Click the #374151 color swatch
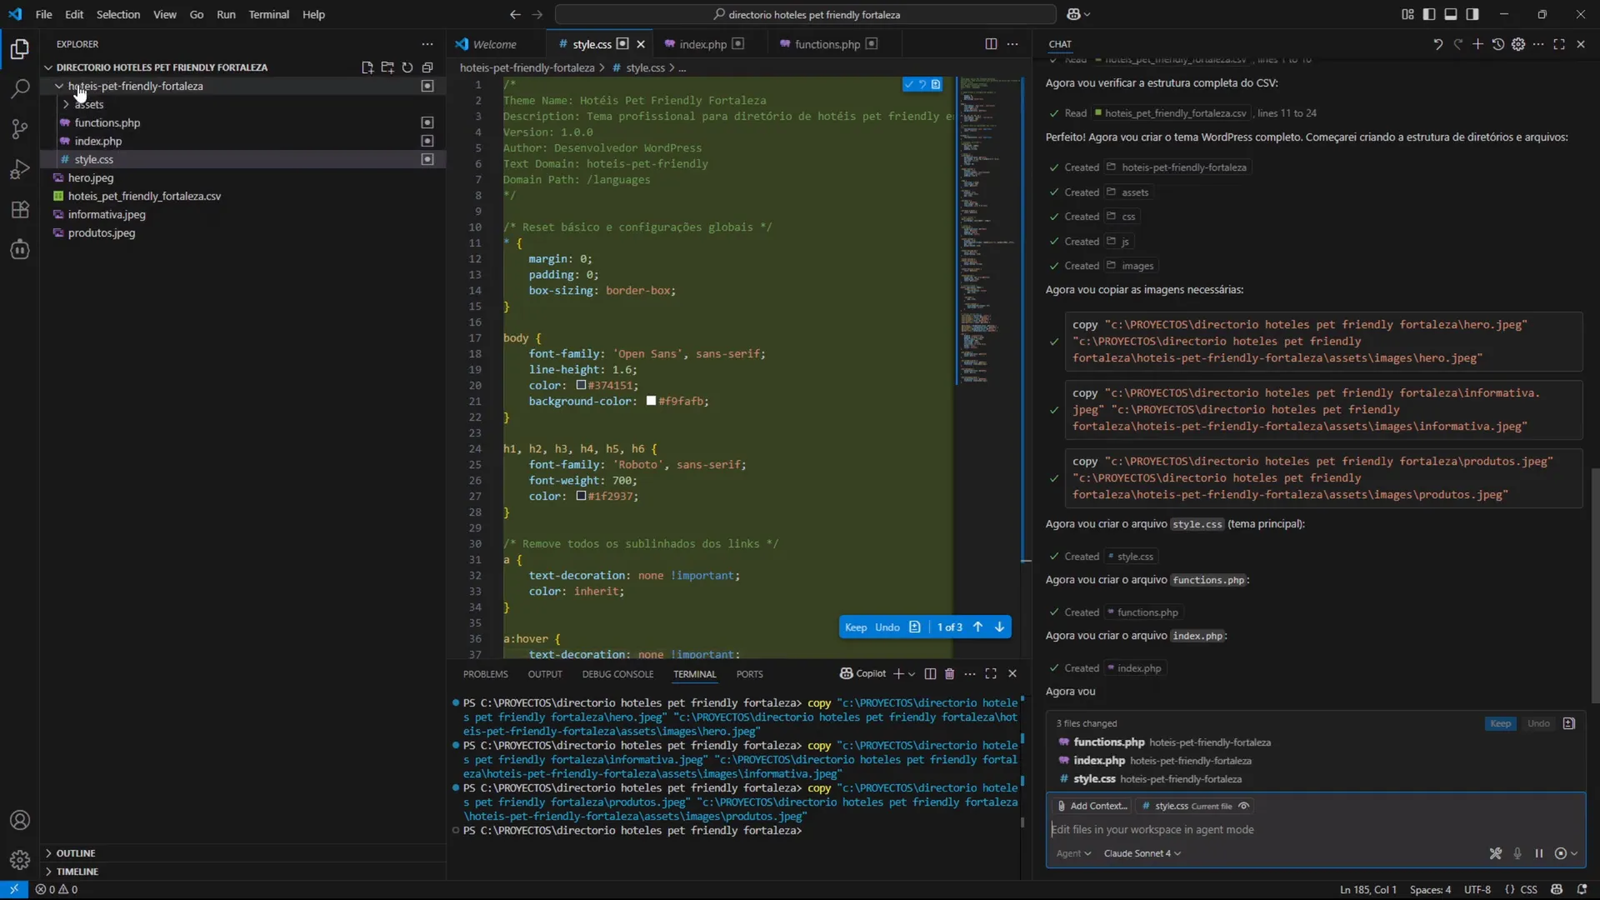Image resolution: width=1600 pixels, height=900 pixels. tap(580, 384)
